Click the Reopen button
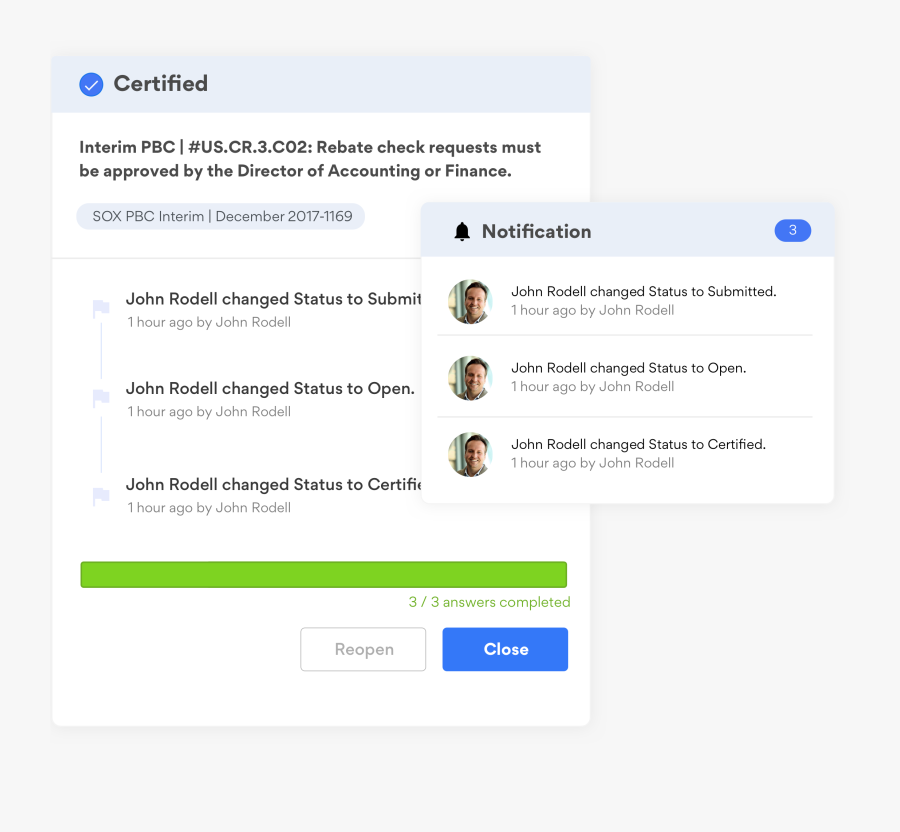900x832 pixels. click(x=363, y=649)
